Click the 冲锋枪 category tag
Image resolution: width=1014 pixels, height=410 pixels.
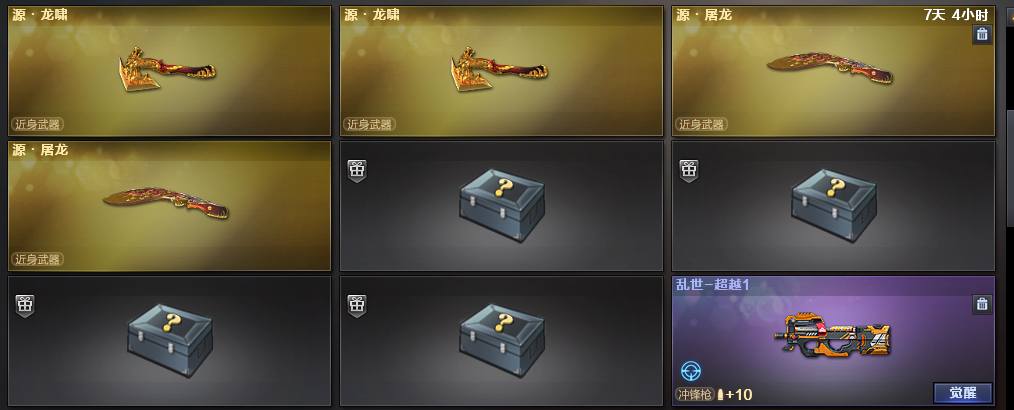[694, 394]
